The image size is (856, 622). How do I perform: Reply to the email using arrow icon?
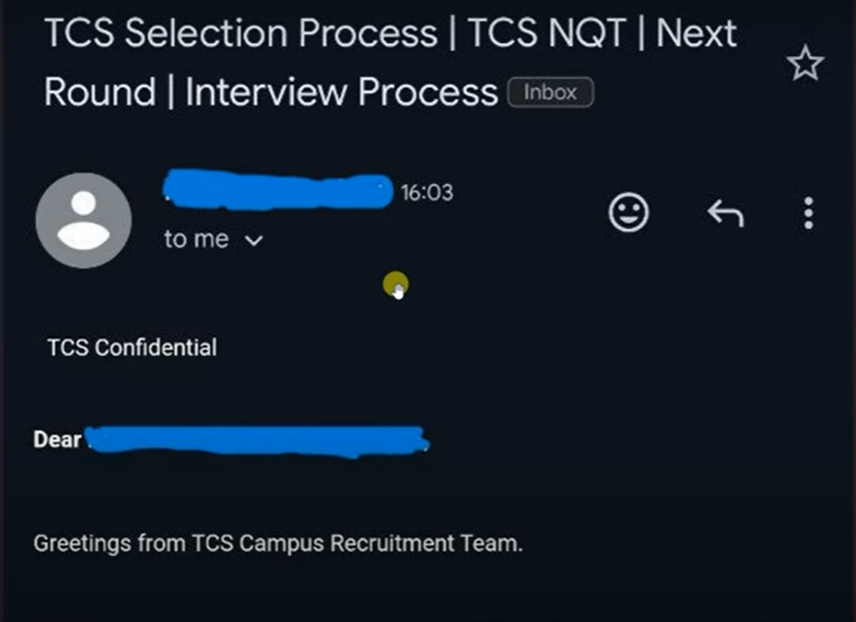click(x=726, y=213)
